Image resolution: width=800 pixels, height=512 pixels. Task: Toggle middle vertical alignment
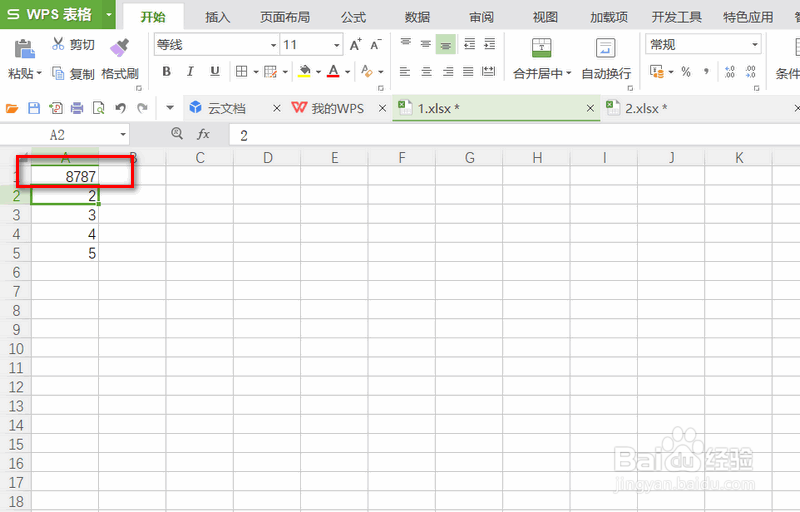[x=426, y=44]
